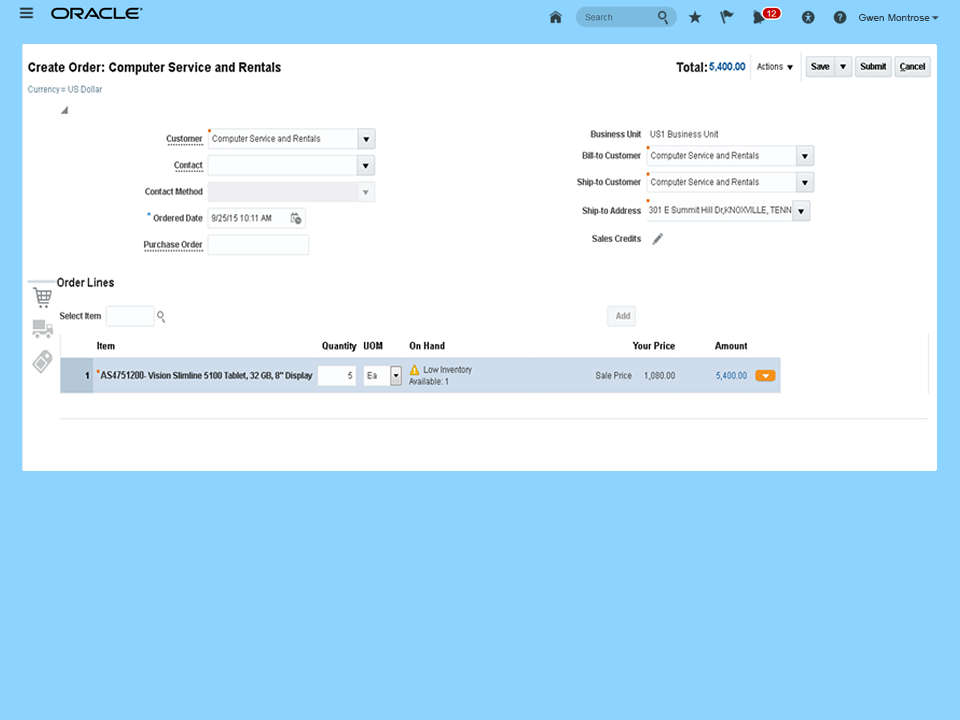Collapse the order header section triangle
960x720 pixels.
(64, 110)
